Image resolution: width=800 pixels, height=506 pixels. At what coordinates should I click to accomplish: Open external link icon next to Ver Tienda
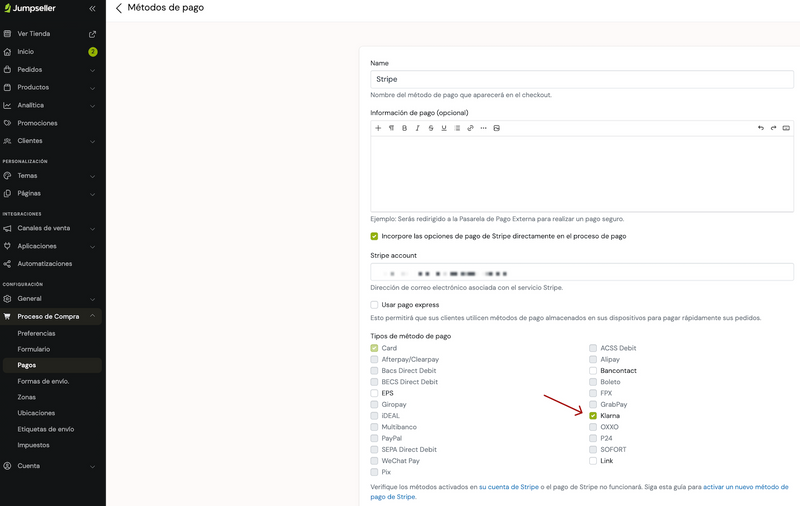(x=92, y=34)
